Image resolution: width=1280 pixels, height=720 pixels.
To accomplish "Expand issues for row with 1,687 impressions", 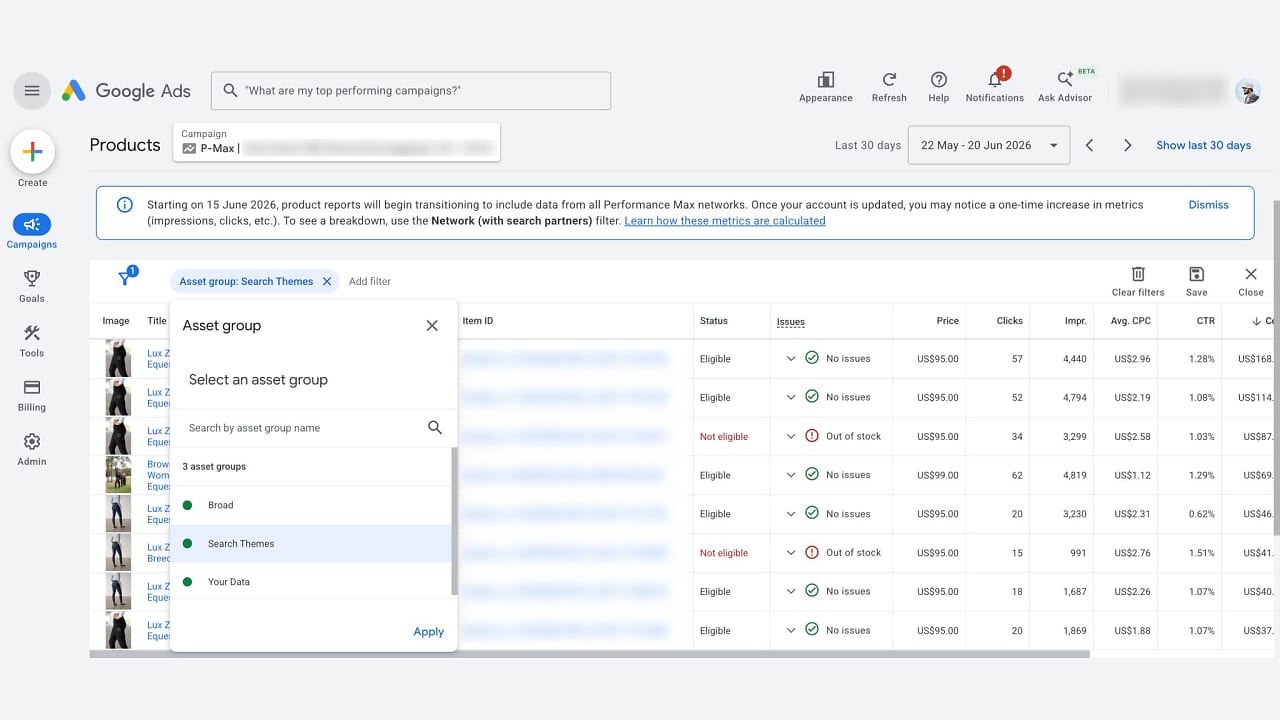I will pyautogui.click(x=790, y=592).
